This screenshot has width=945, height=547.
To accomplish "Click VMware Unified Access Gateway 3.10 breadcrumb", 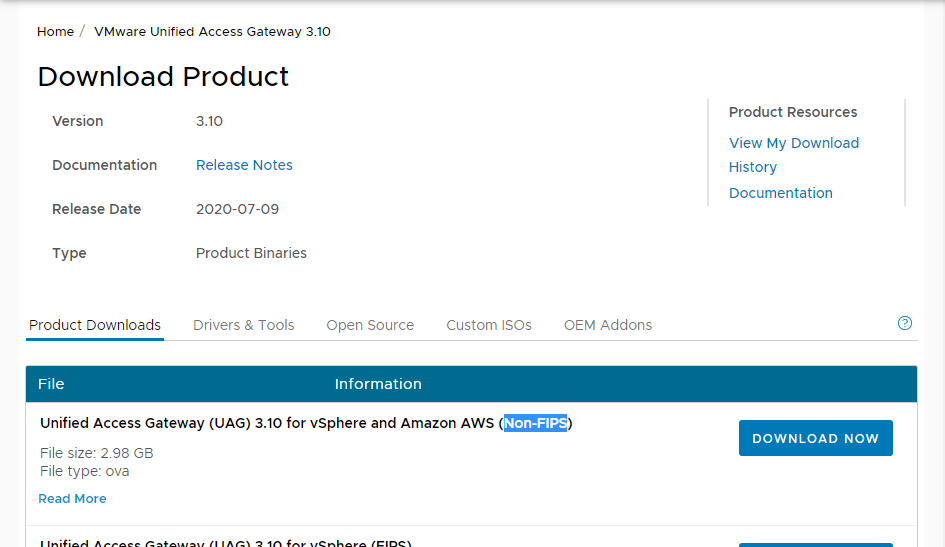I will pyautogui.click(x=212, y=31).
